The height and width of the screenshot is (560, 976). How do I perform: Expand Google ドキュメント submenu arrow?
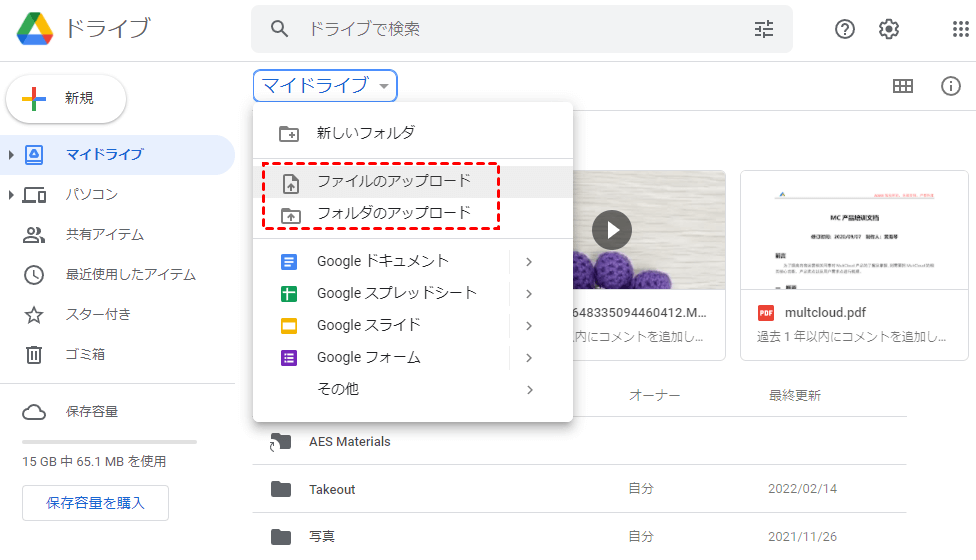pyautogui.click(x=528, y=262)
